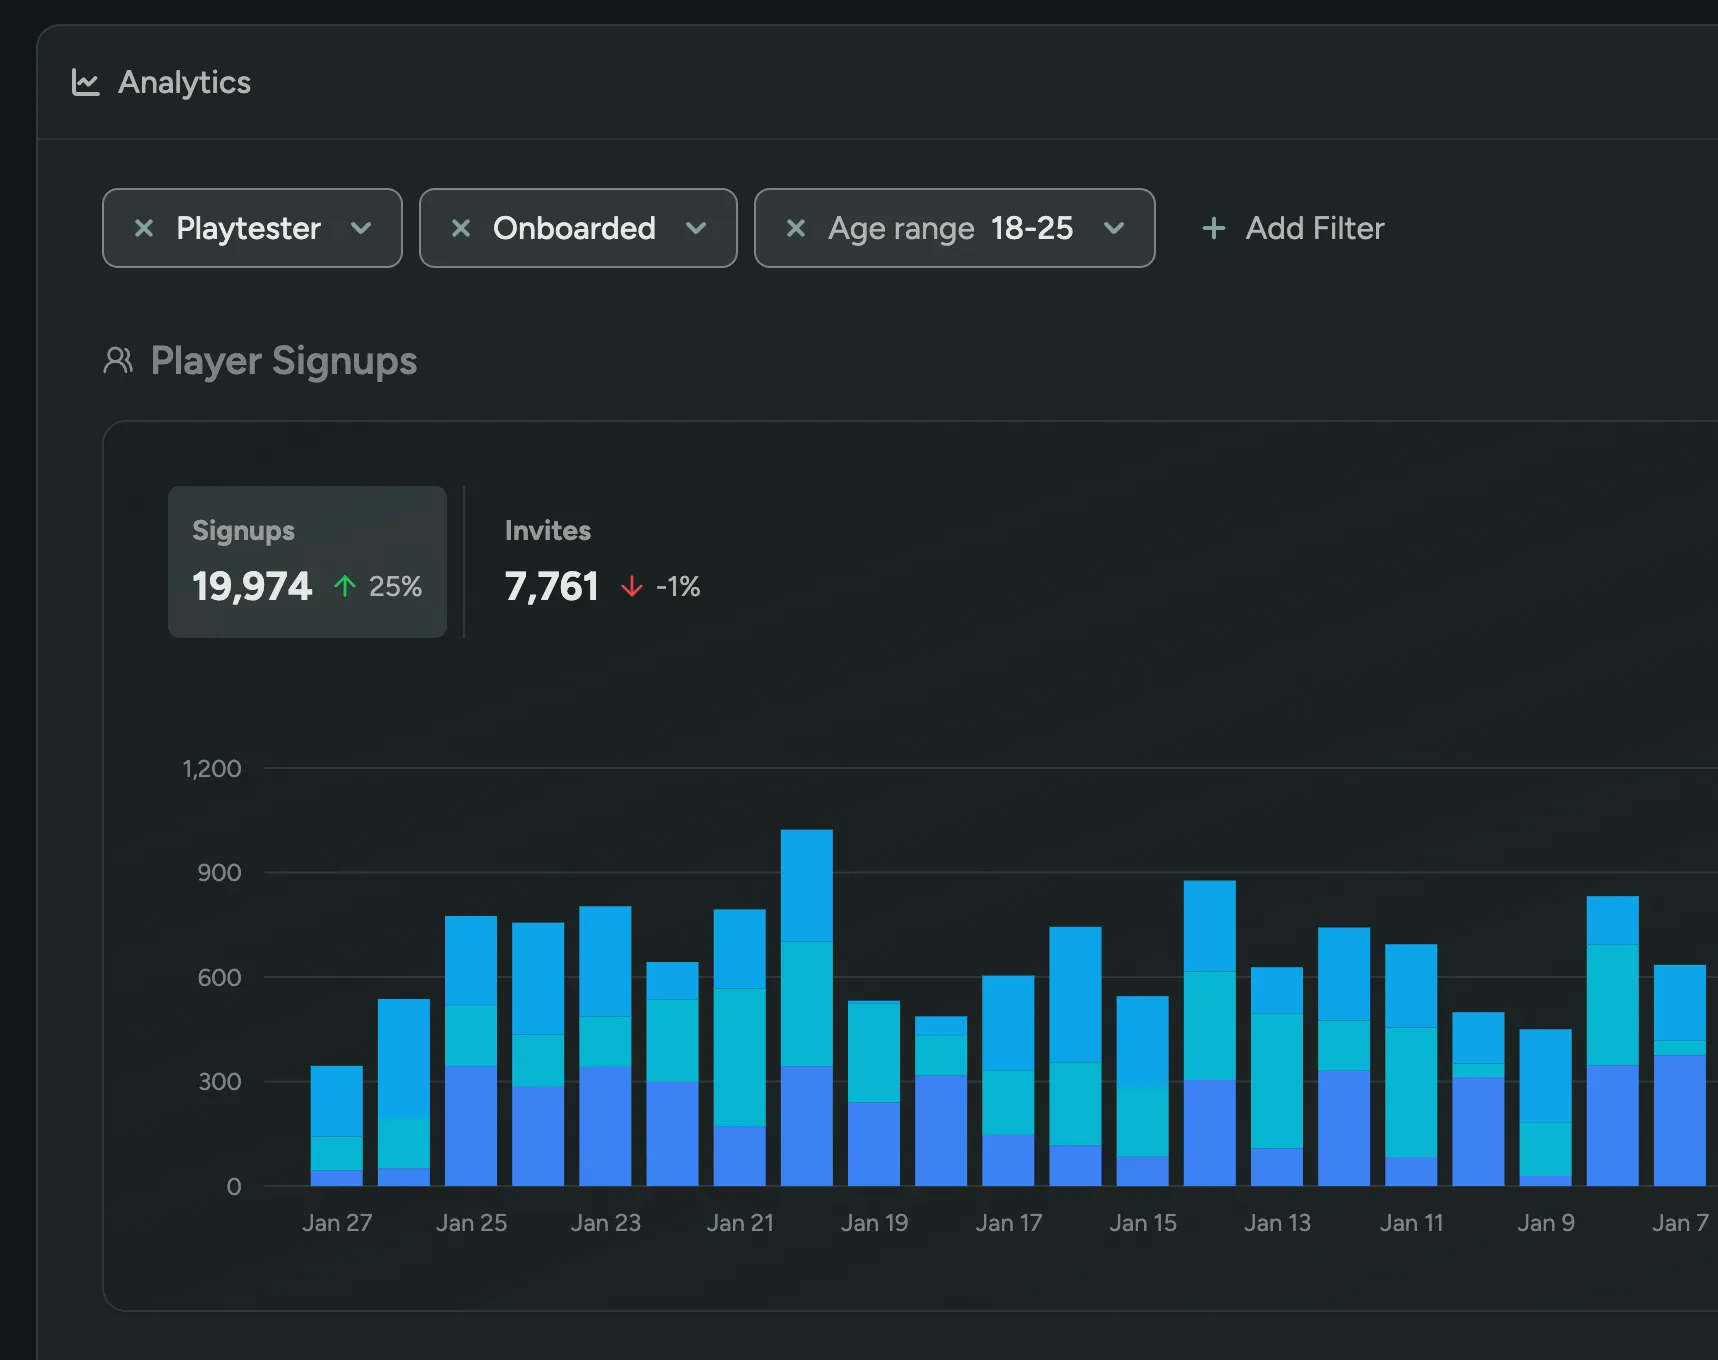Click the plus icon beside Add Filter
This screenshot has width=1718, height=1360.
pyautogui.click(x=1212, y=228)
